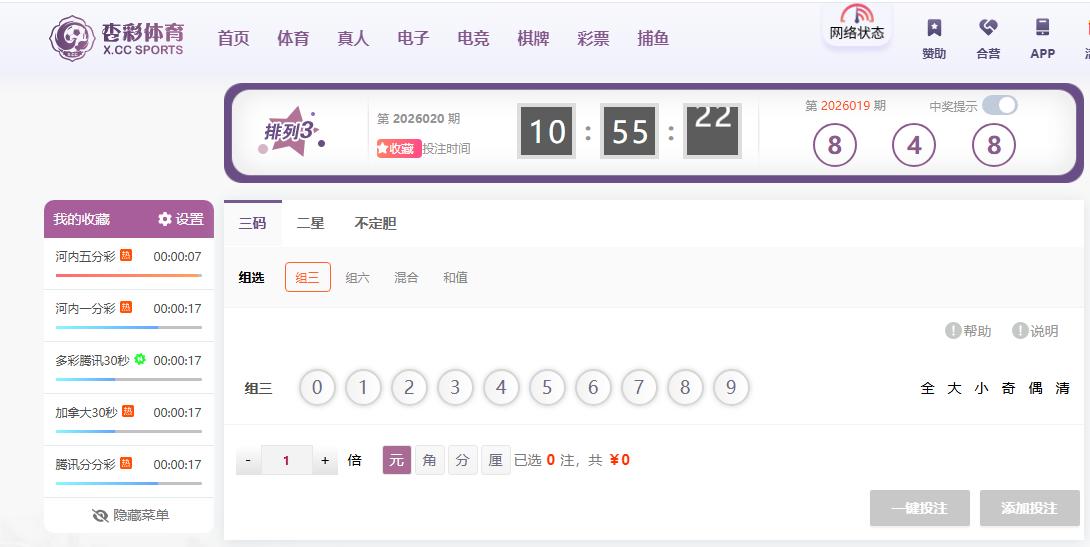Decrease multiplier with the minus button
1090x547 pixels.
coord(248,460)
